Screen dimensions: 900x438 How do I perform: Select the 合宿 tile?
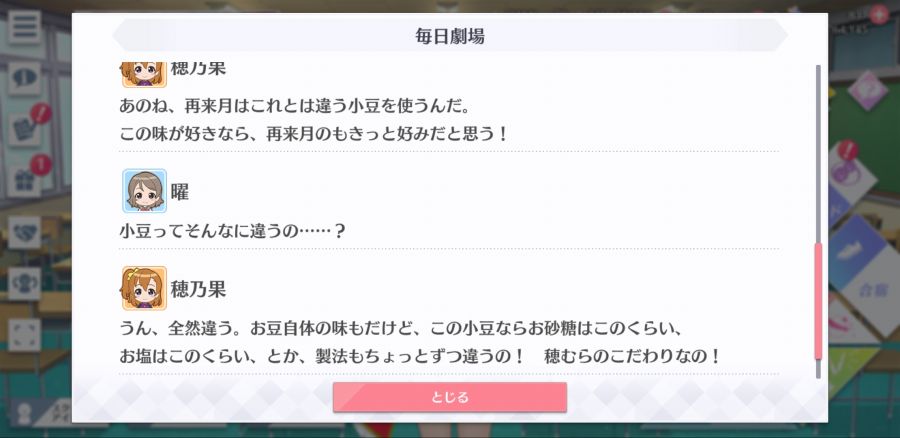[875, 290]
